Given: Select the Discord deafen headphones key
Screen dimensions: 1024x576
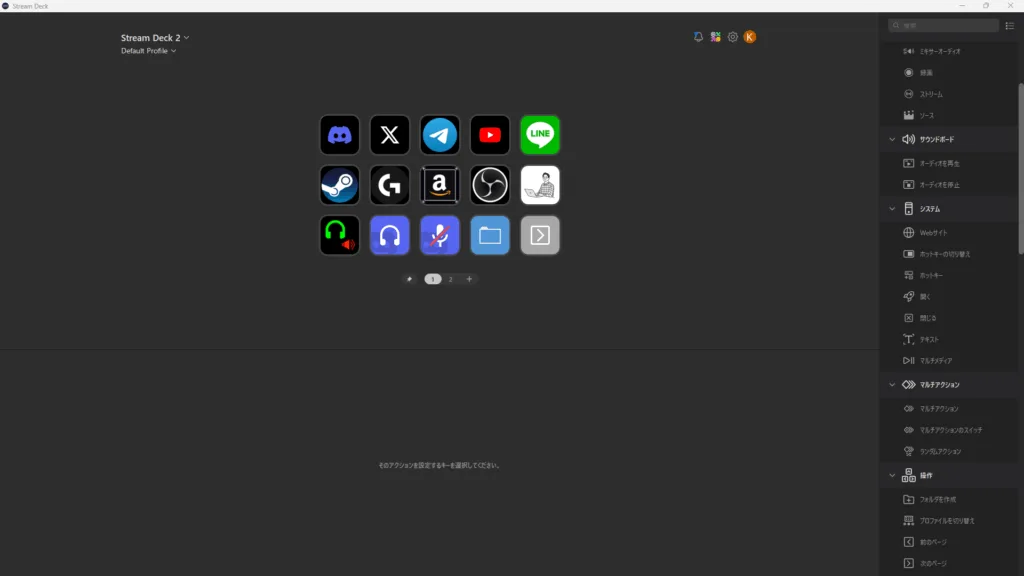Looking at the screenshot, I should pos(390,235).
